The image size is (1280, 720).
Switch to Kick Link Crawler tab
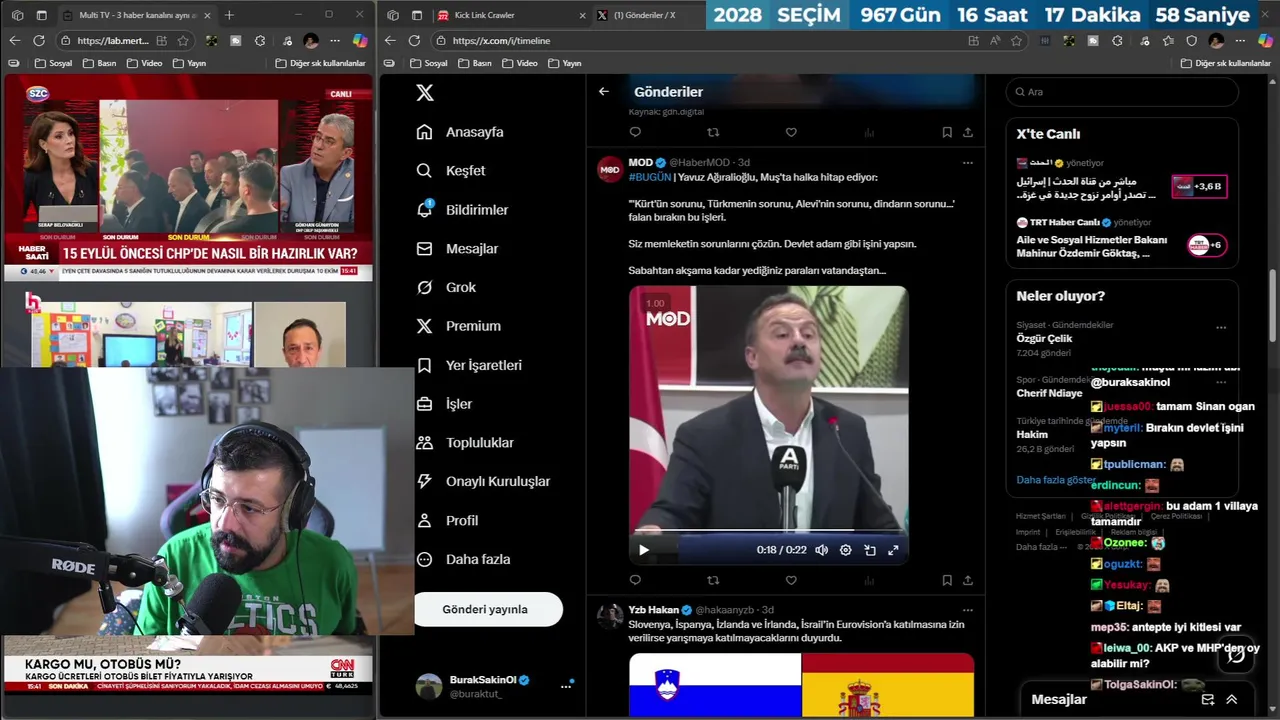point(510,15)
